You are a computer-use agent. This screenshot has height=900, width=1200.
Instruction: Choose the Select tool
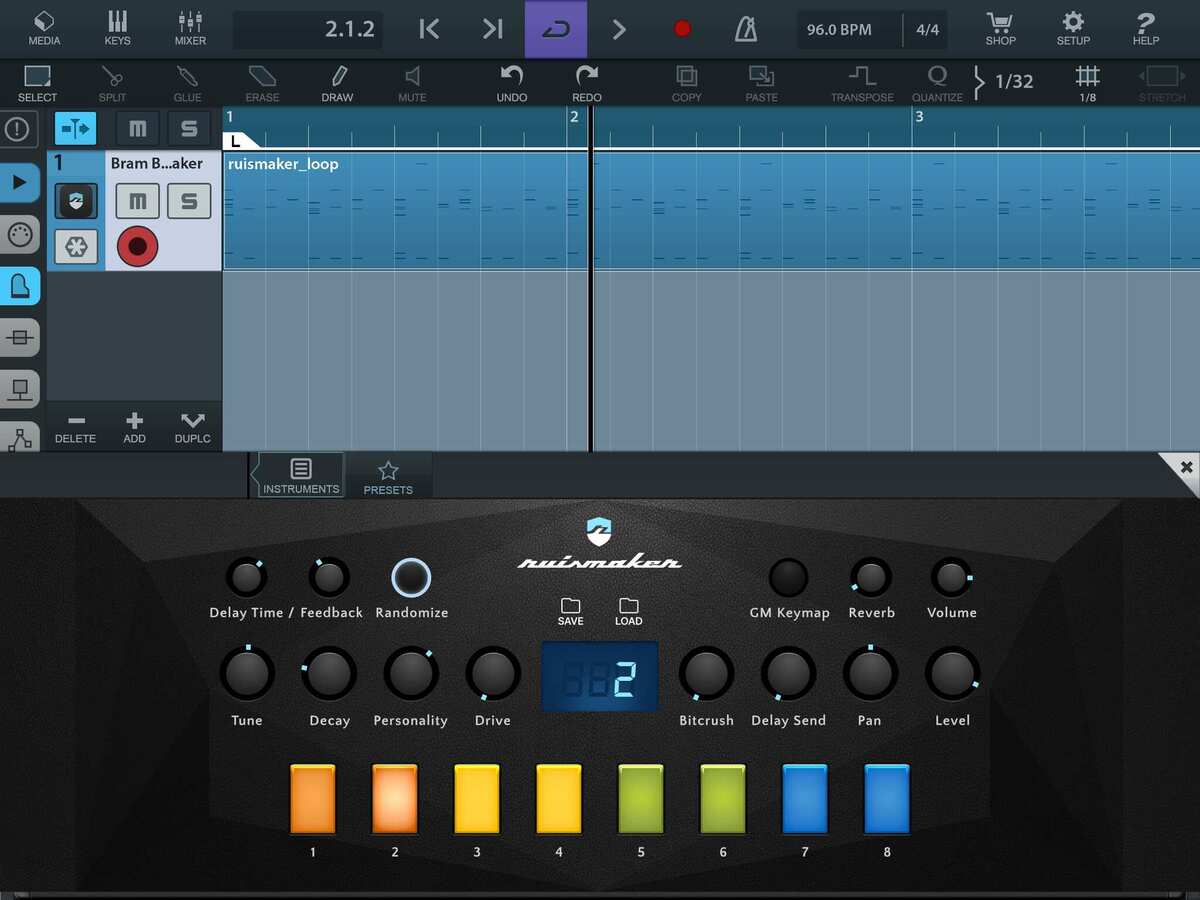[37, 83]
